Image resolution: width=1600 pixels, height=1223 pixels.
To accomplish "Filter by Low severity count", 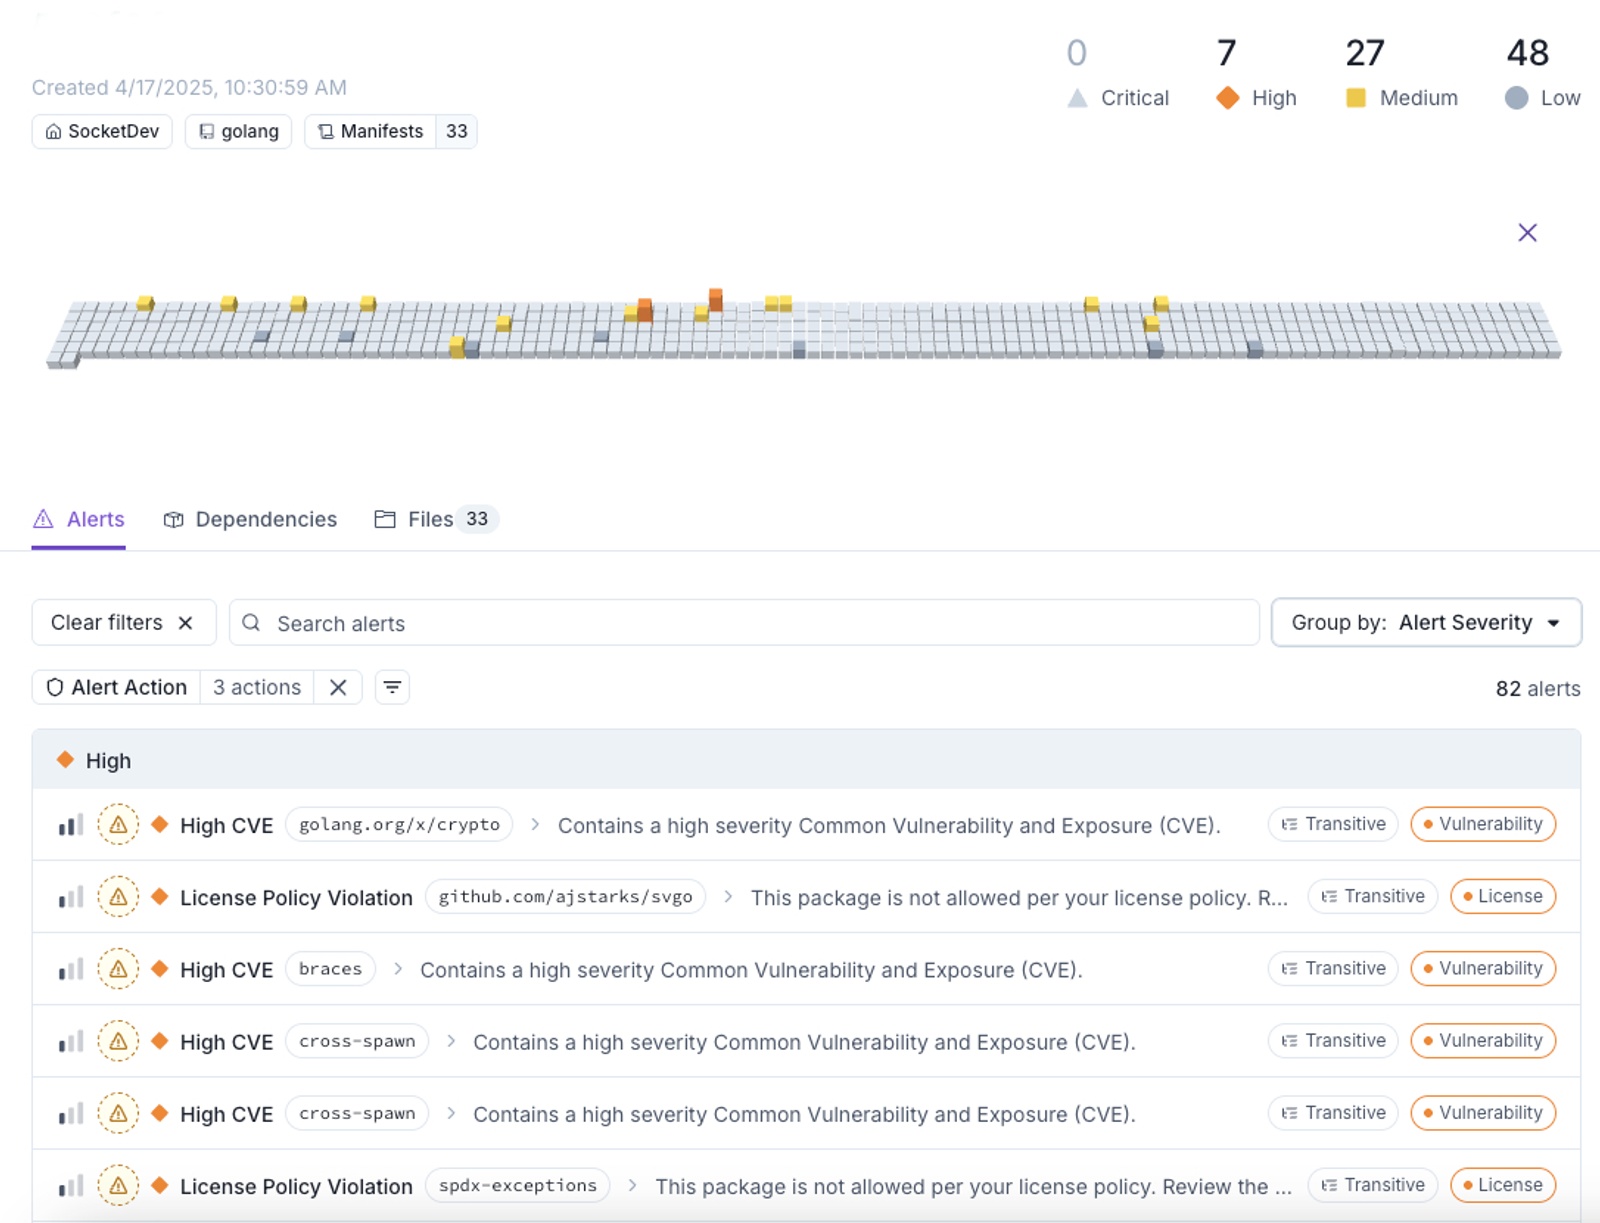I will (1542, 73).
